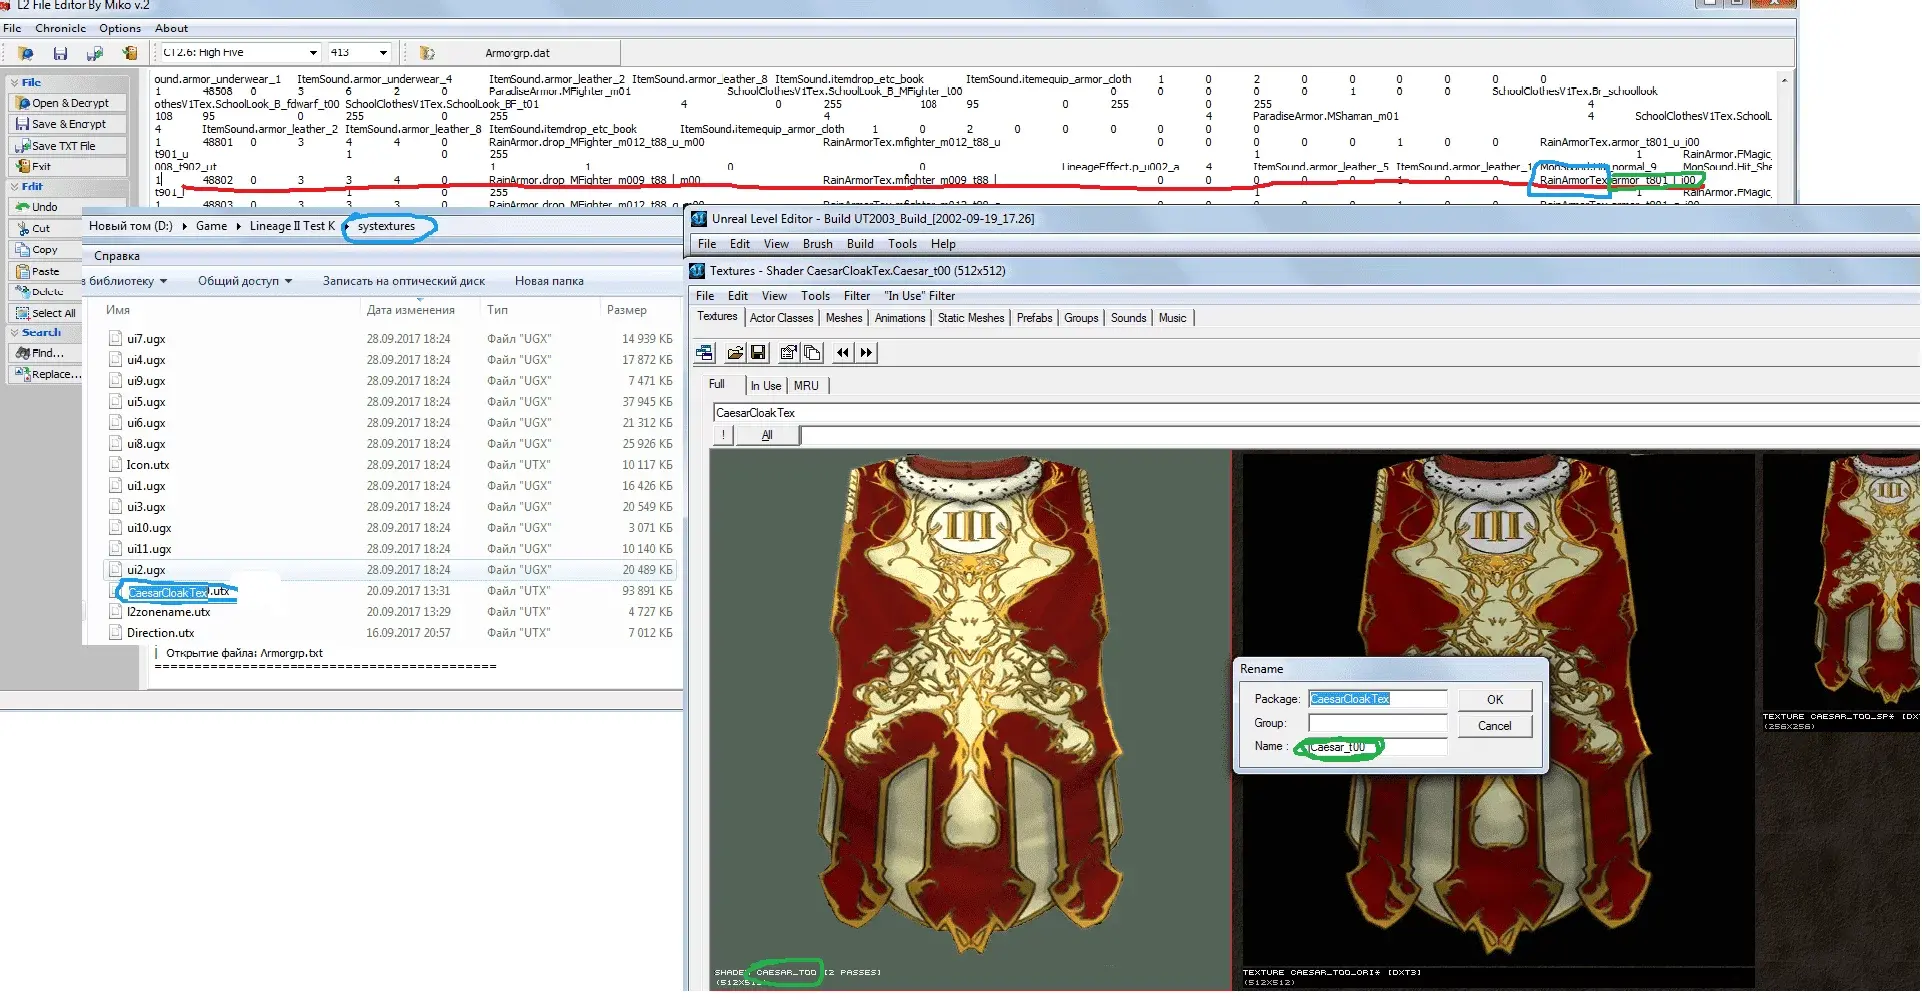Click Paste in the Edit panel
Image resolution: width=1922 pixels, height=1000 pixels.
(x=44, y=272)
